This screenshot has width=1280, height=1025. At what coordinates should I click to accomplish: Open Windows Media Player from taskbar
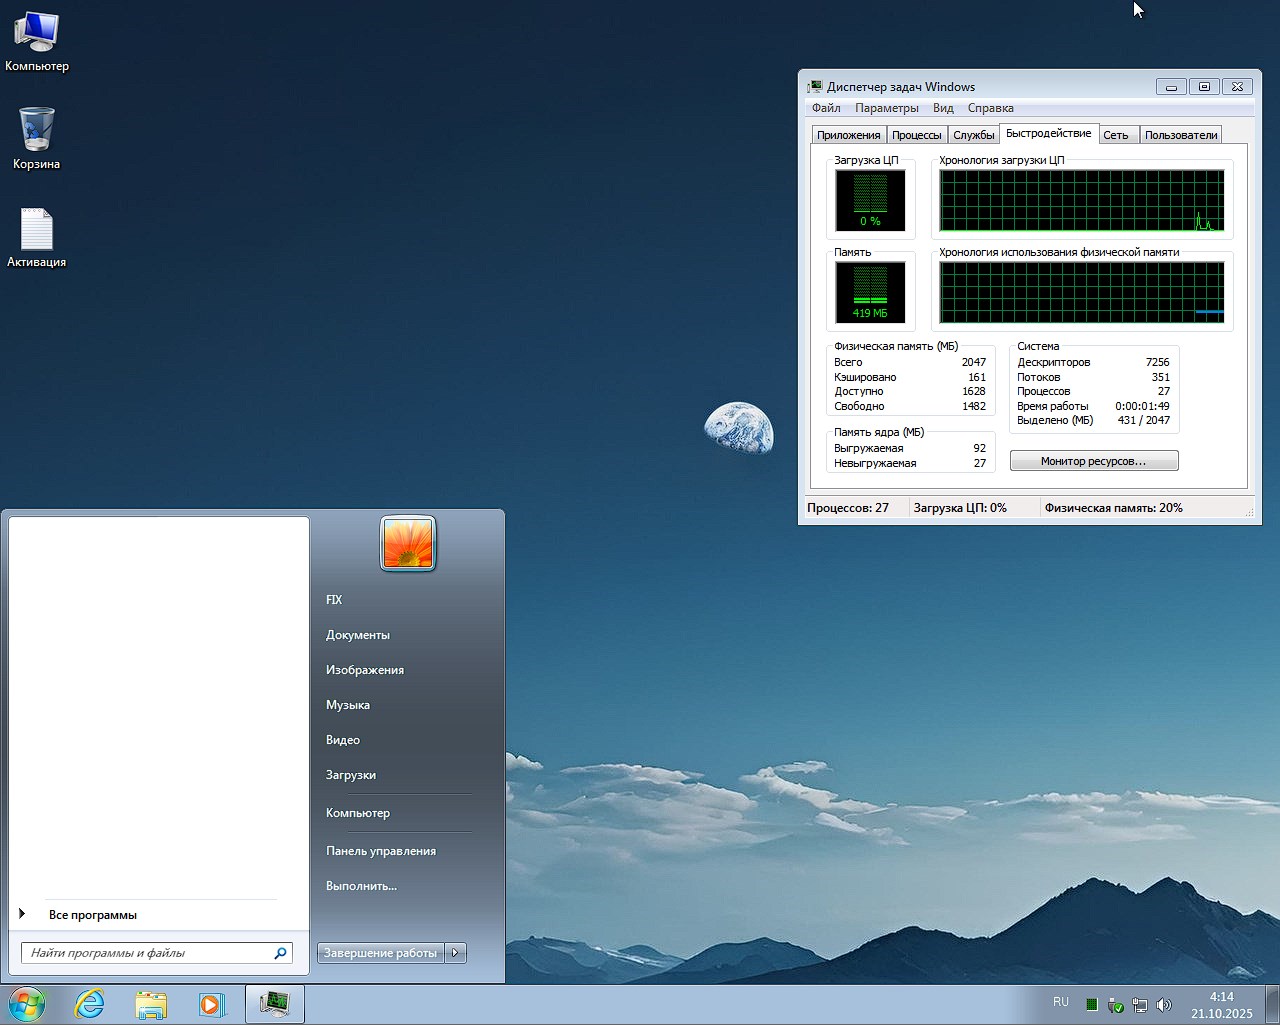pyautogui.click(x=212, y=1004)
